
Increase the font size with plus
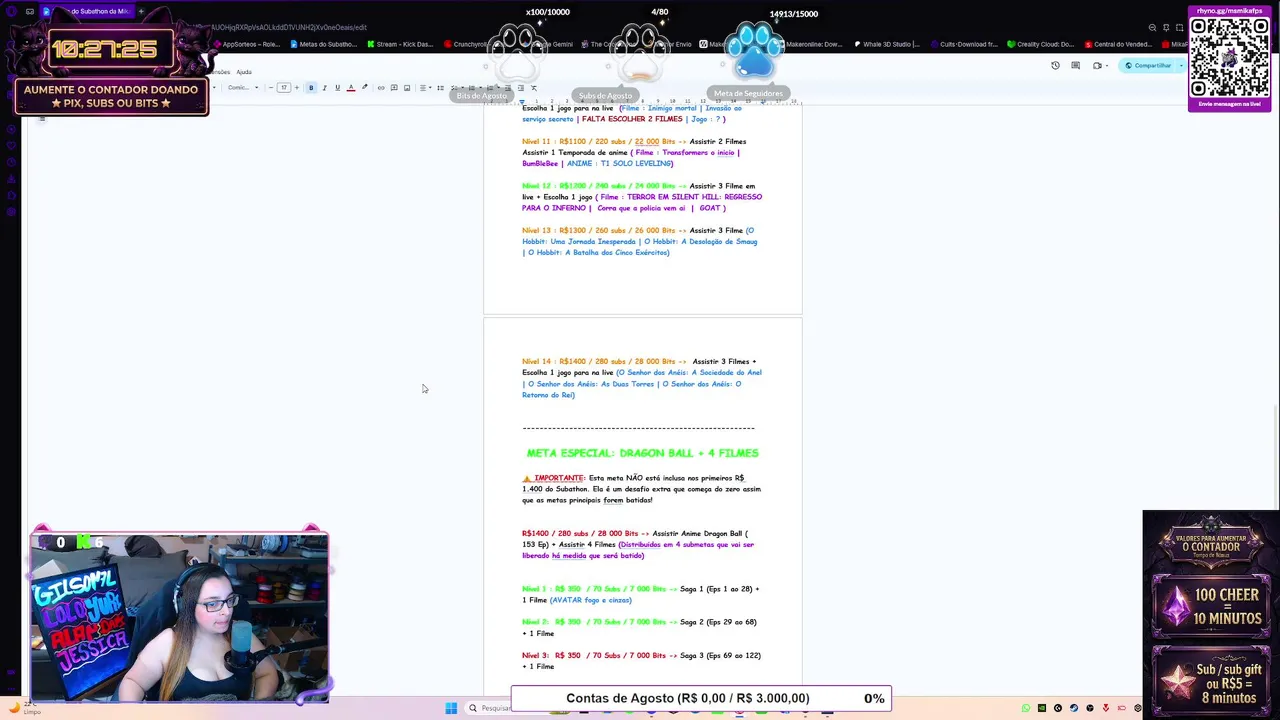pos(297,88)
